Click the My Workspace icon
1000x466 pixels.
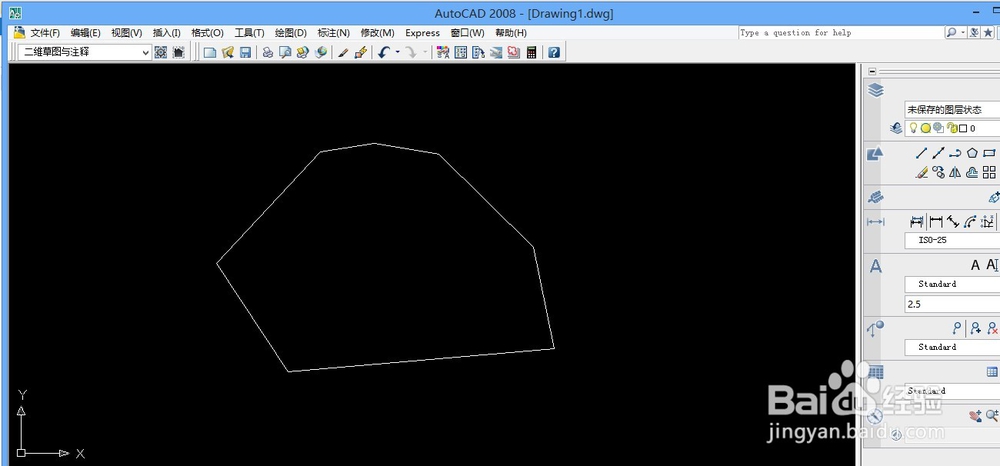(179, 52)
